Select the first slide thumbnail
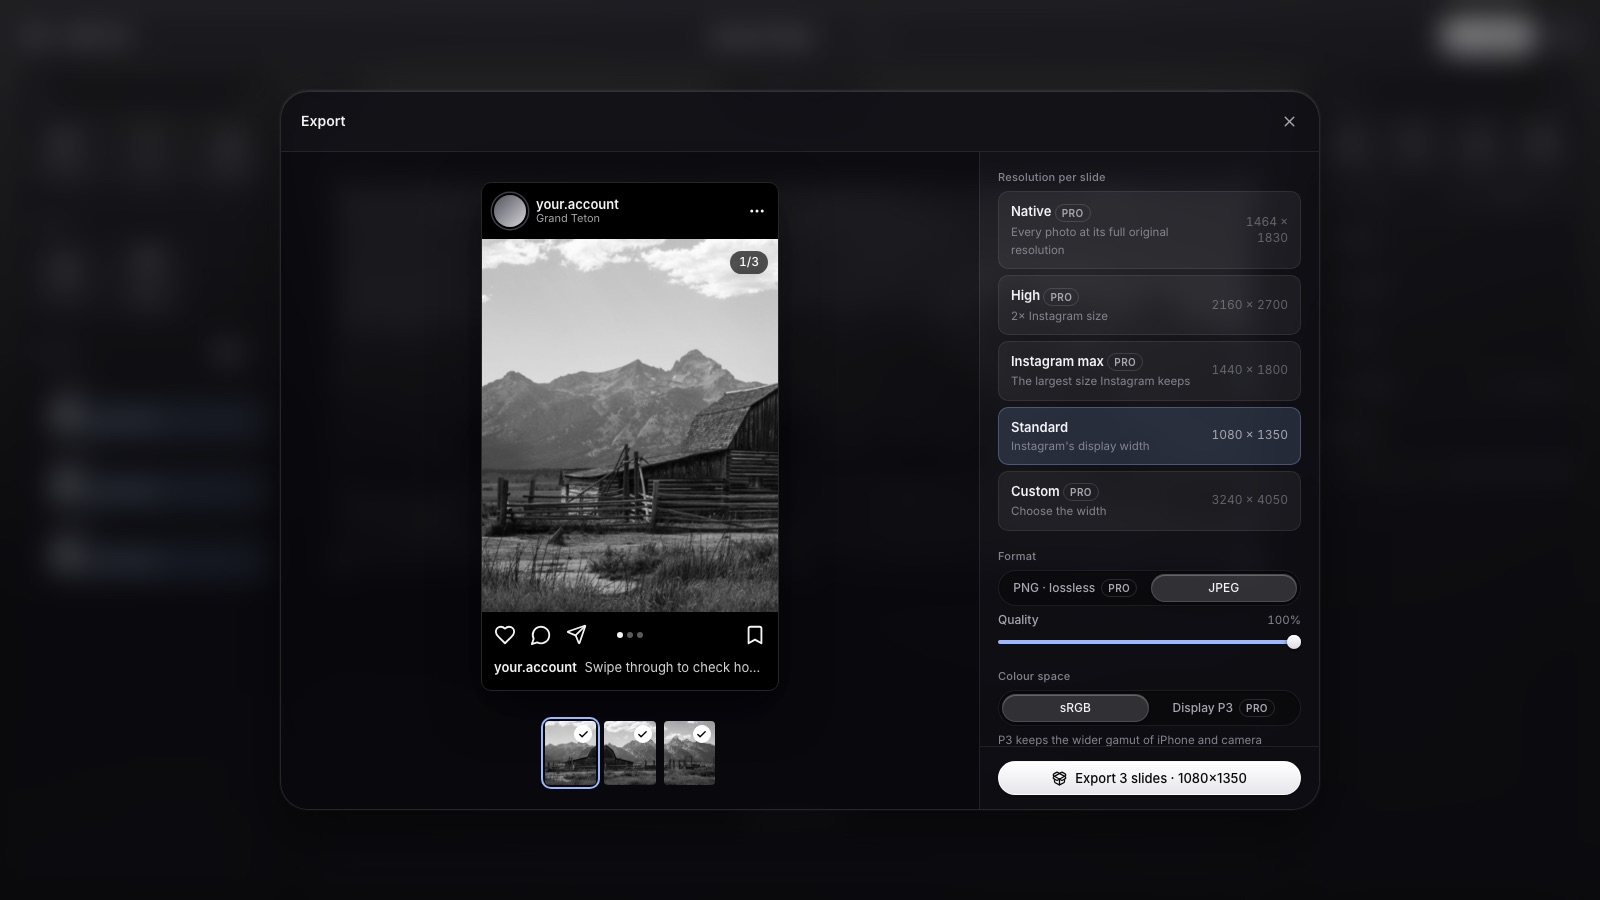 click(570, 753)
